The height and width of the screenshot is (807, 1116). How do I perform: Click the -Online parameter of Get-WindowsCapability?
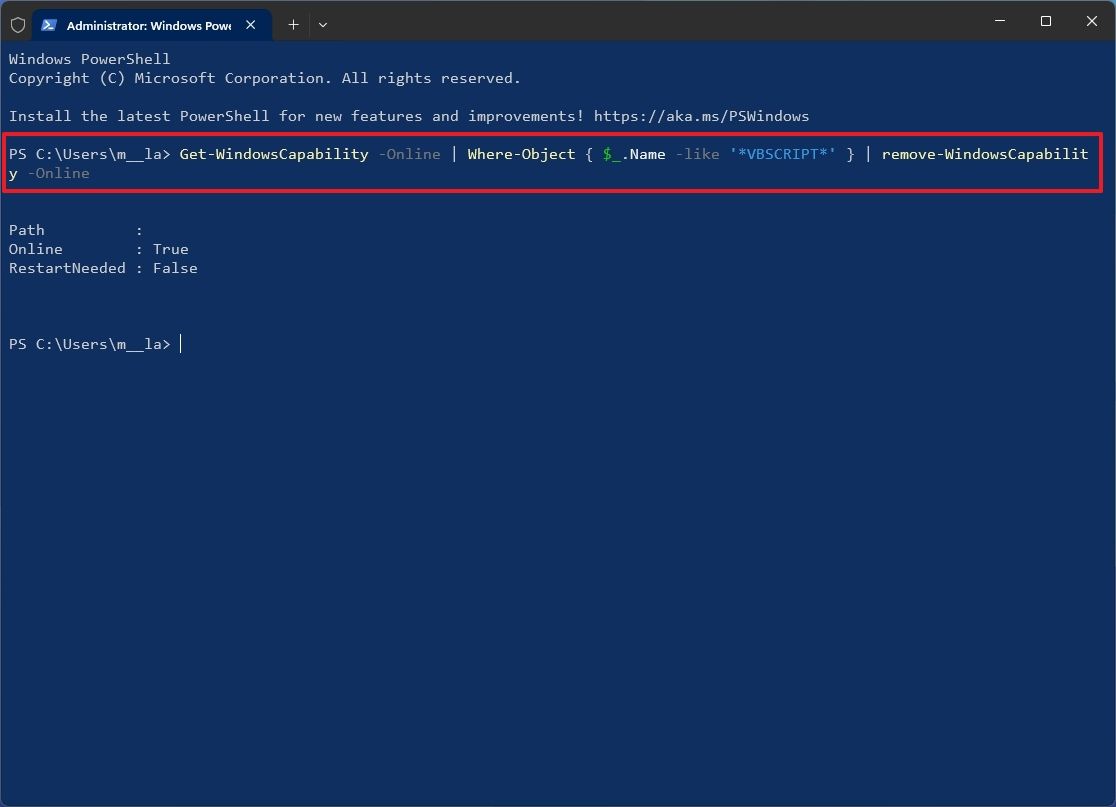tap(410, 154)
